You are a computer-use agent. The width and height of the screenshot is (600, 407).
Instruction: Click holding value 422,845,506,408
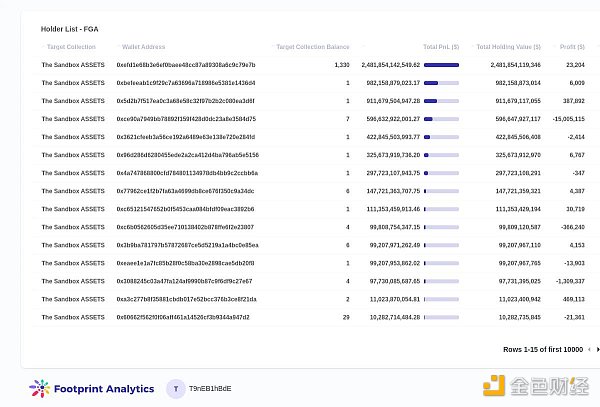point(518,137)
